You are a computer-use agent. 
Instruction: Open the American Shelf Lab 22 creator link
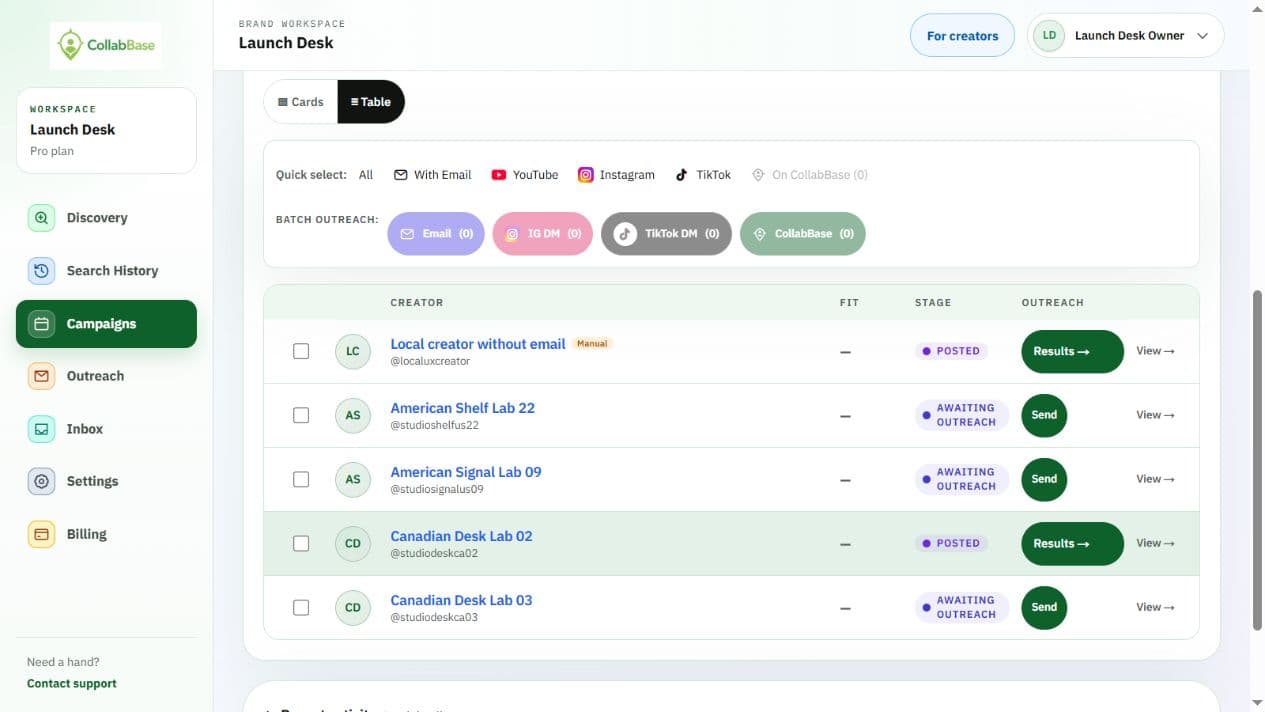pos(462,408)
